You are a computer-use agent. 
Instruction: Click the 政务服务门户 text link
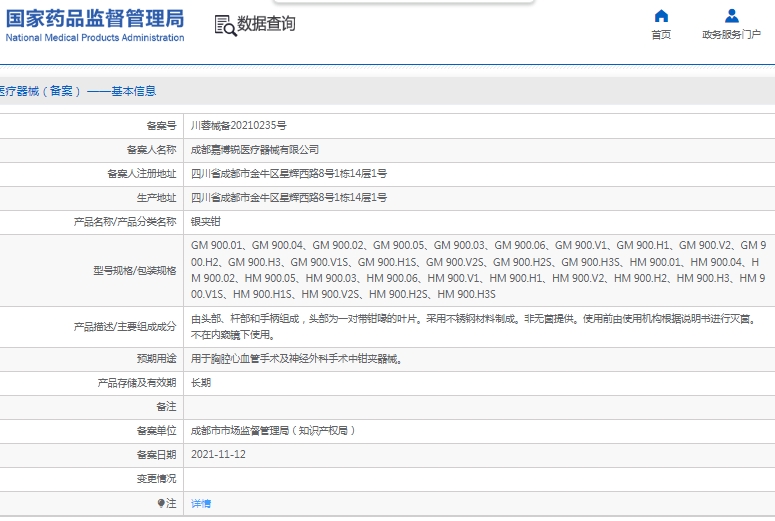click(732, 35)
